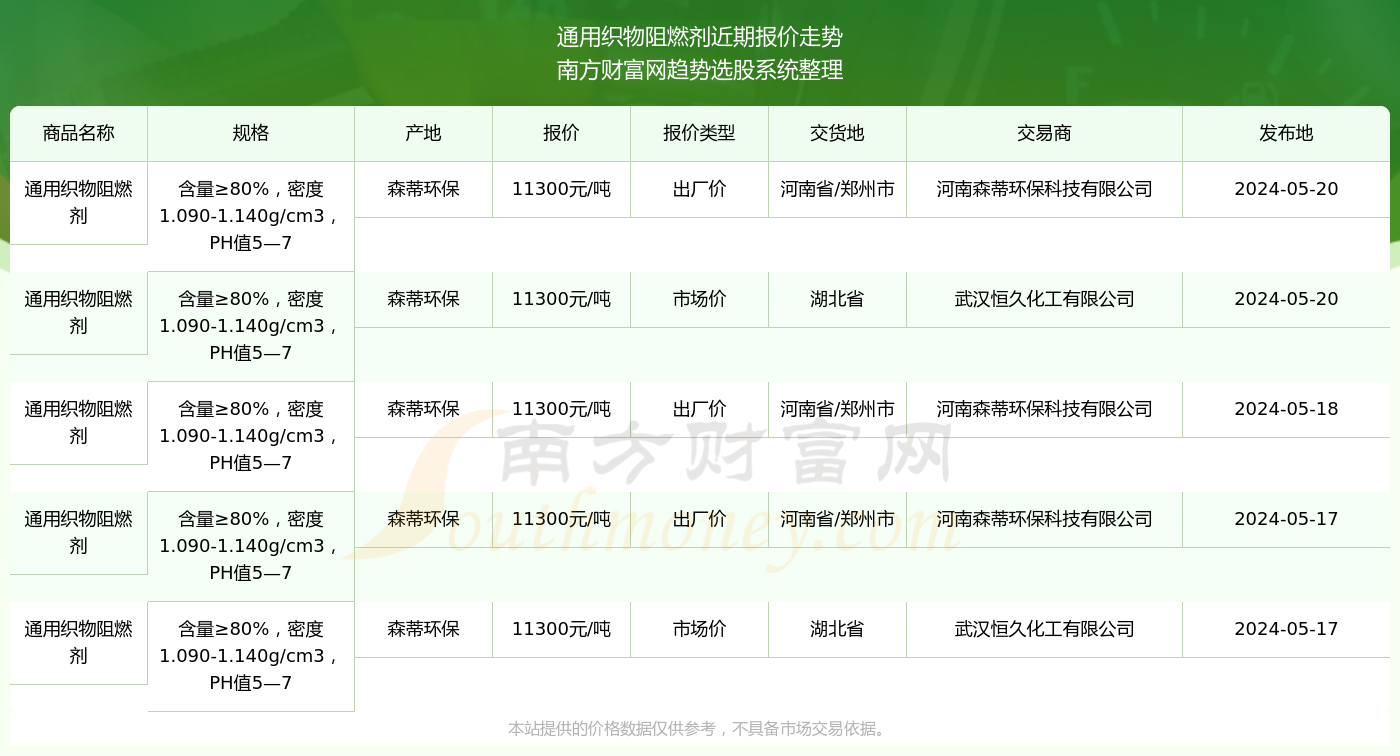
Task: Click 河南省/郑州市 in the 2024-05-18 row
Action: click(838, 409)
